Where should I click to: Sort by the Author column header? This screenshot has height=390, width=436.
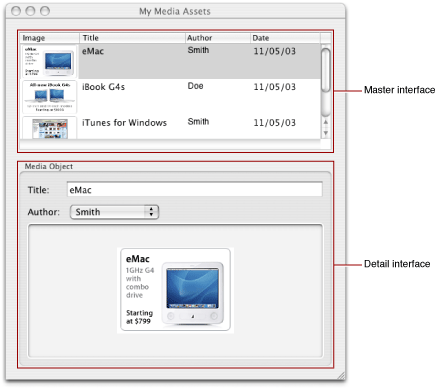(218, 38)
